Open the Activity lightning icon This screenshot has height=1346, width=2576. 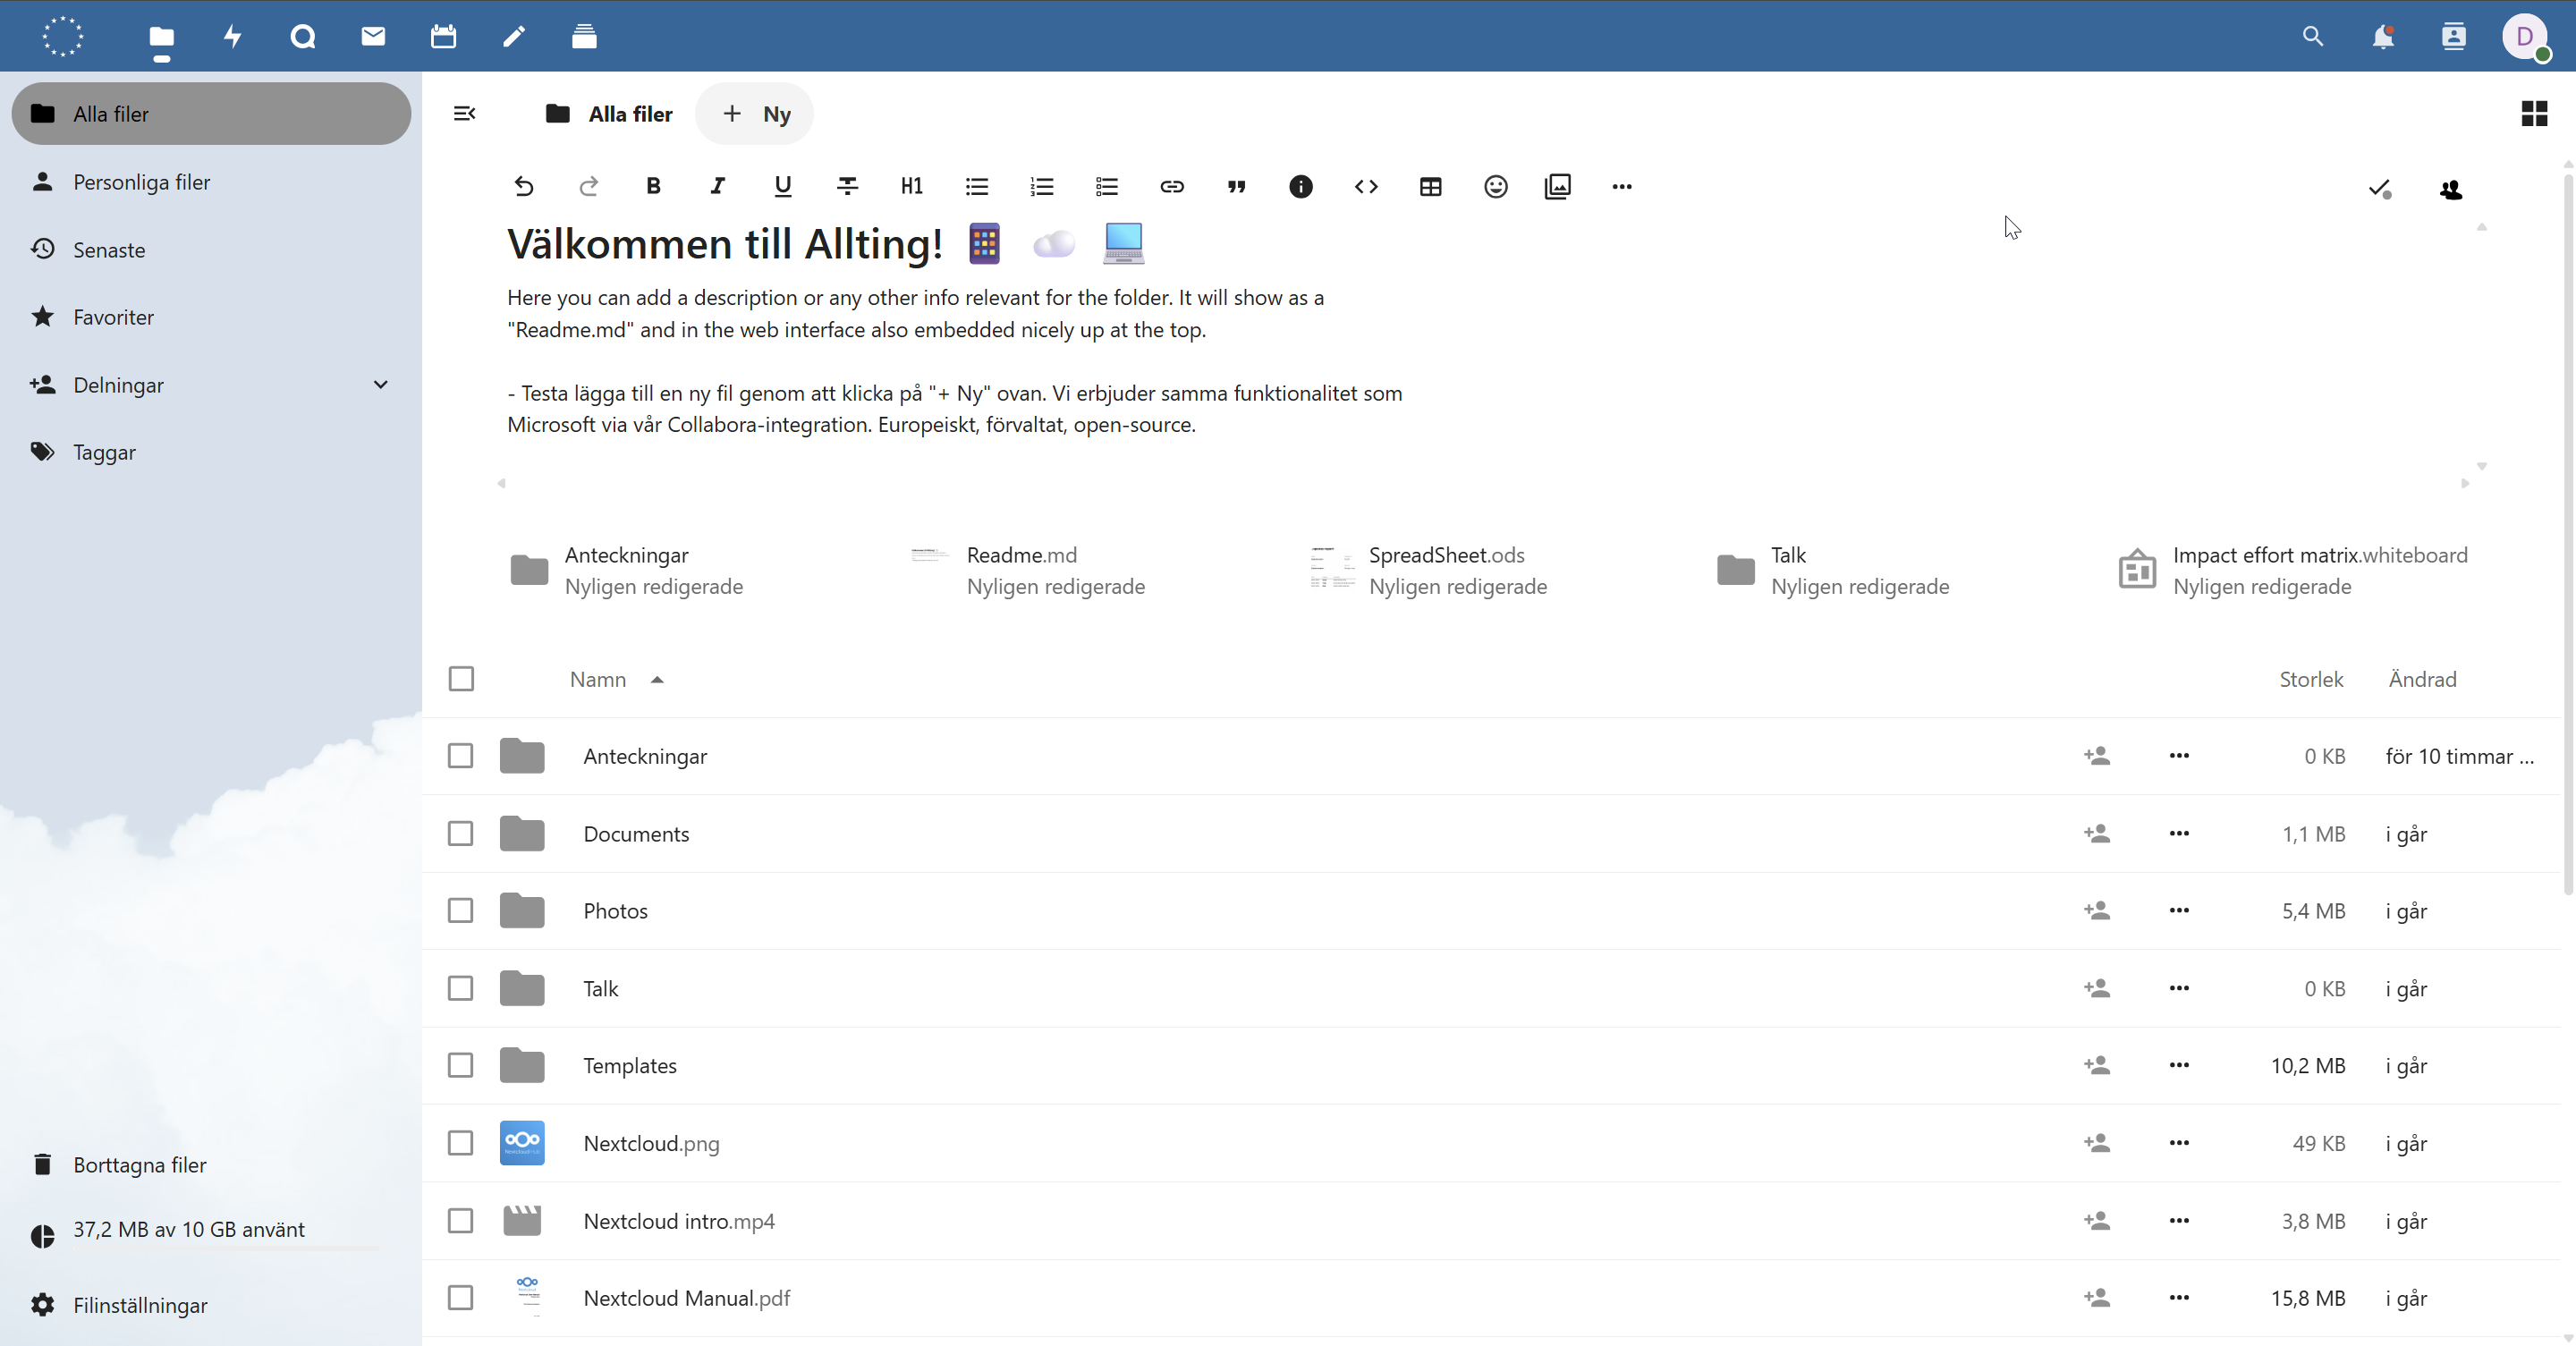pos(232,37)
